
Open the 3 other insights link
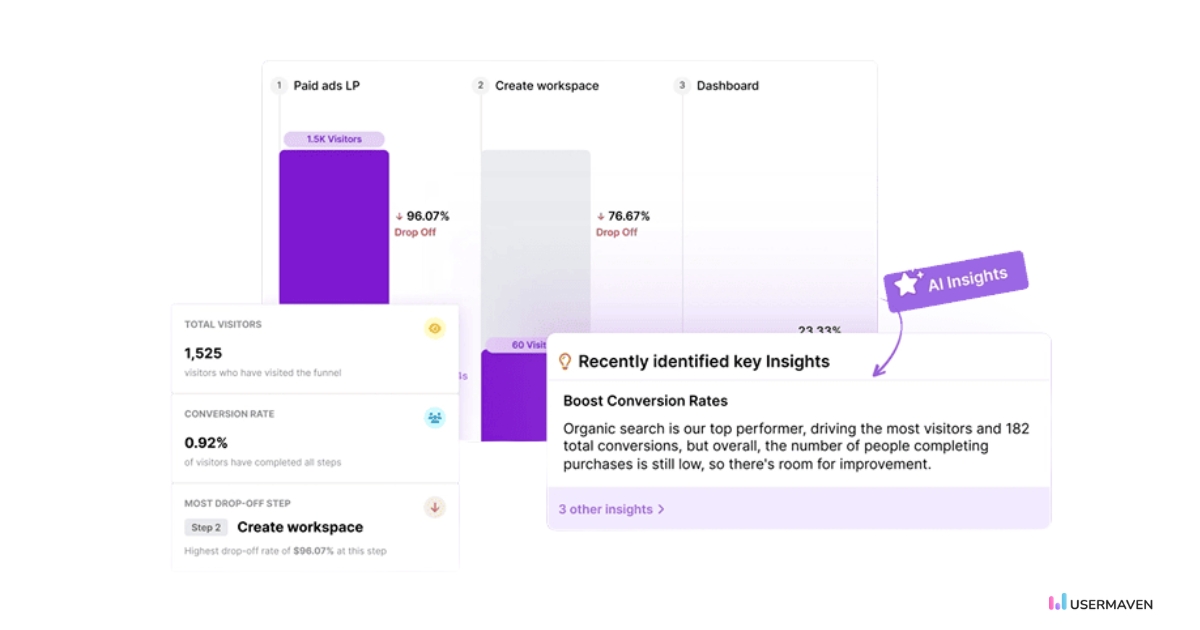606,510
